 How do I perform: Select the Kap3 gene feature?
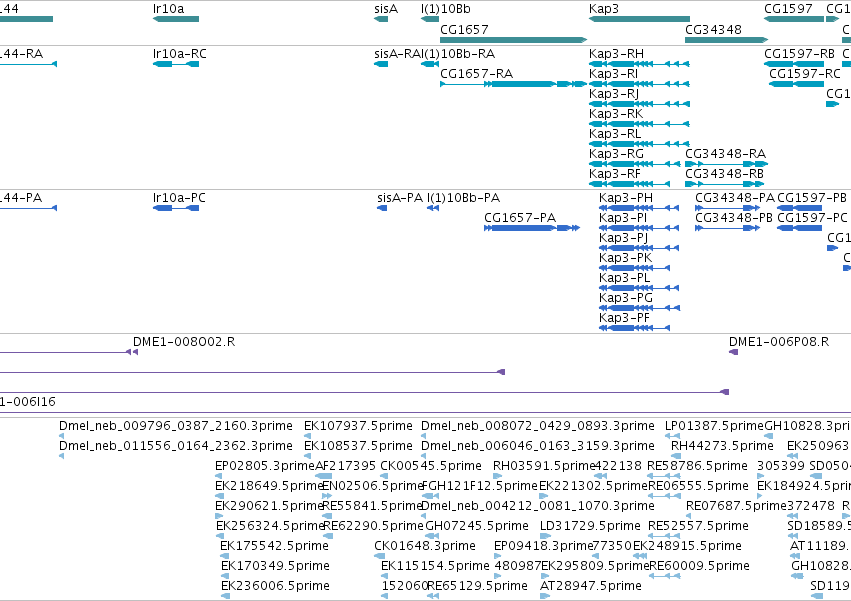[639, 19]
